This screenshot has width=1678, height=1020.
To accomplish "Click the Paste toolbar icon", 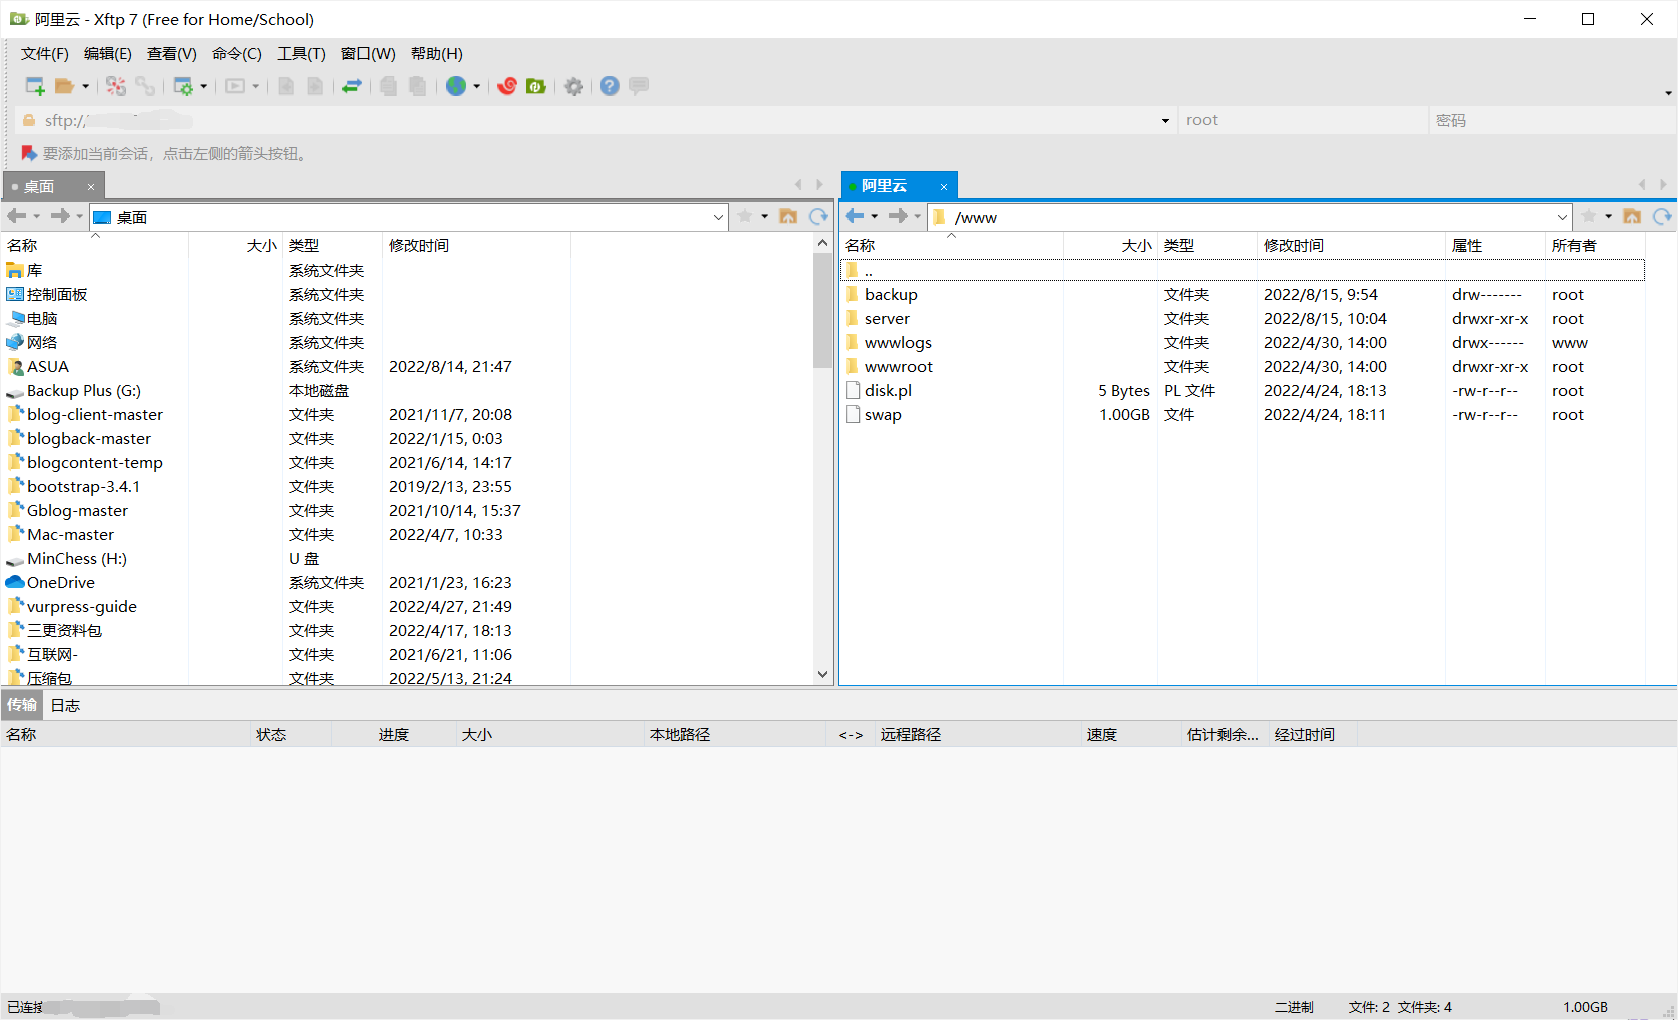I will click(418, 86).
